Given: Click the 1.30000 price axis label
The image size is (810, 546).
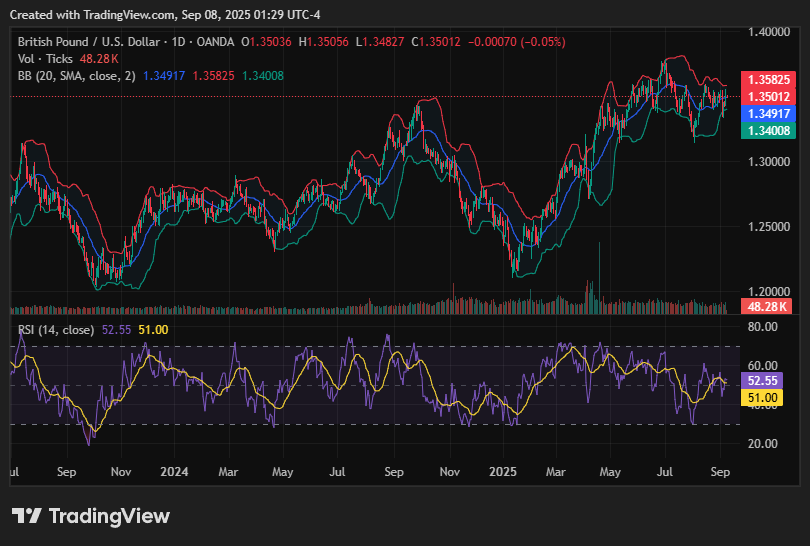Looking at the screenshot, I should pos(769,162).
